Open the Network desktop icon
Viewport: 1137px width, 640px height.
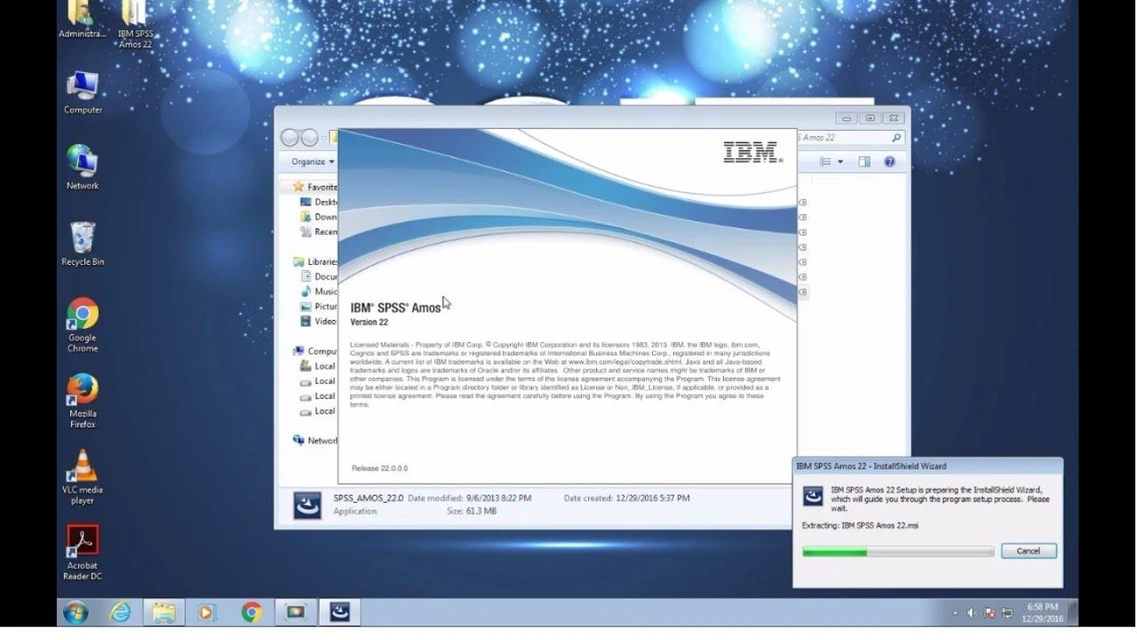[x=83, y=167]
